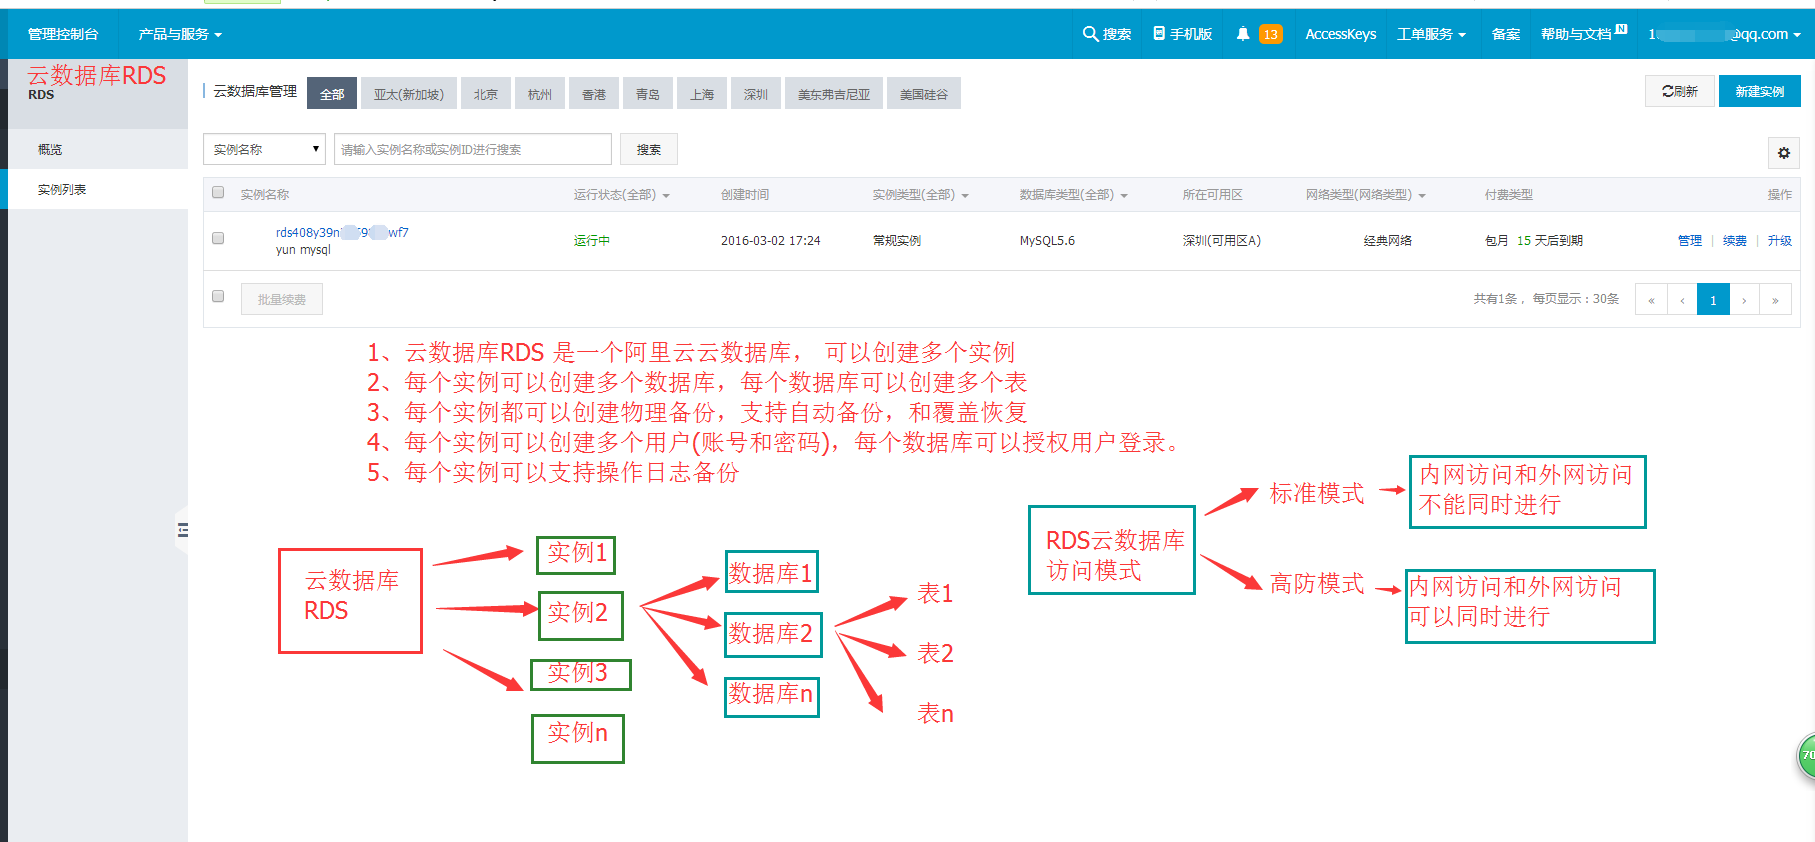Check the rds408y39n instance row checkbox
The height and width of the screenshot is (842, 1815).
point(218,238)
